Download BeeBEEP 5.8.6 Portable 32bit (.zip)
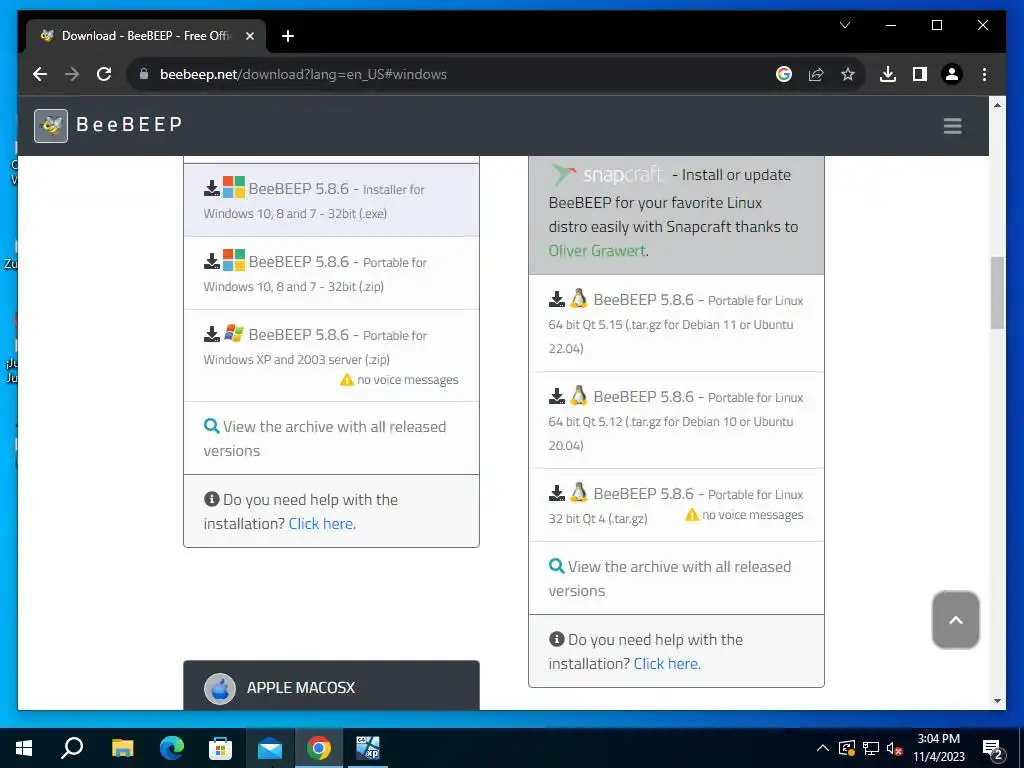Image resolution: width=1024 pixels, height=768 pixels. [x=332, y=273]
